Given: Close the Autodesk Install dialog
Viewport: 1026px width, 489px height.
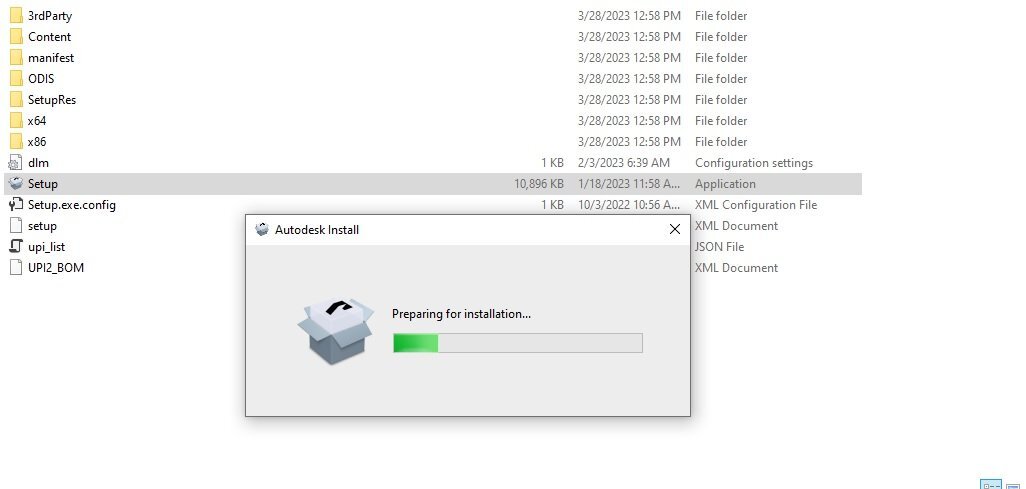Looking at the screenshot, I should coord(675,229).
